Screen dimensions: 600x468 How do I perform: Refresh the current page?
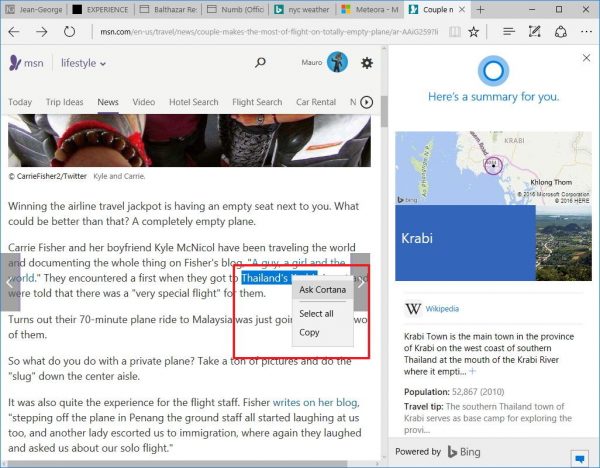point(69,32)
